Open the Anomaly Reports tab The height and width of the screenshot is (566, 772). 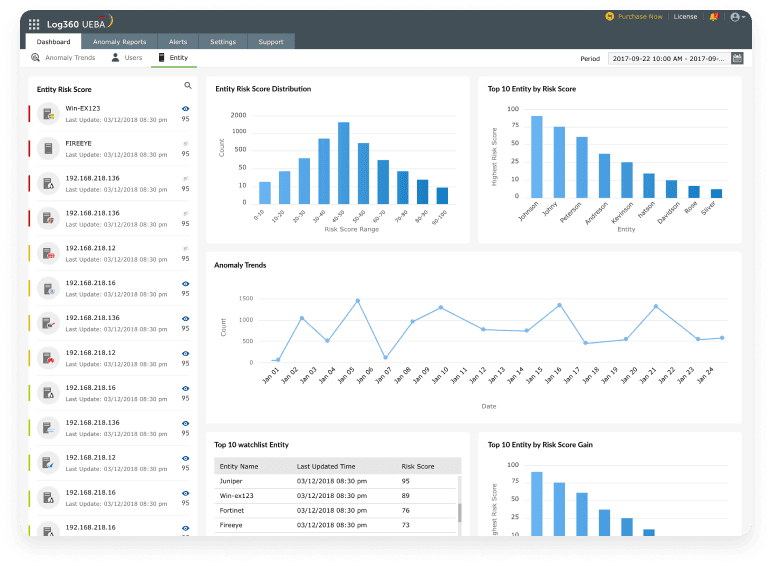coord(119,42)
